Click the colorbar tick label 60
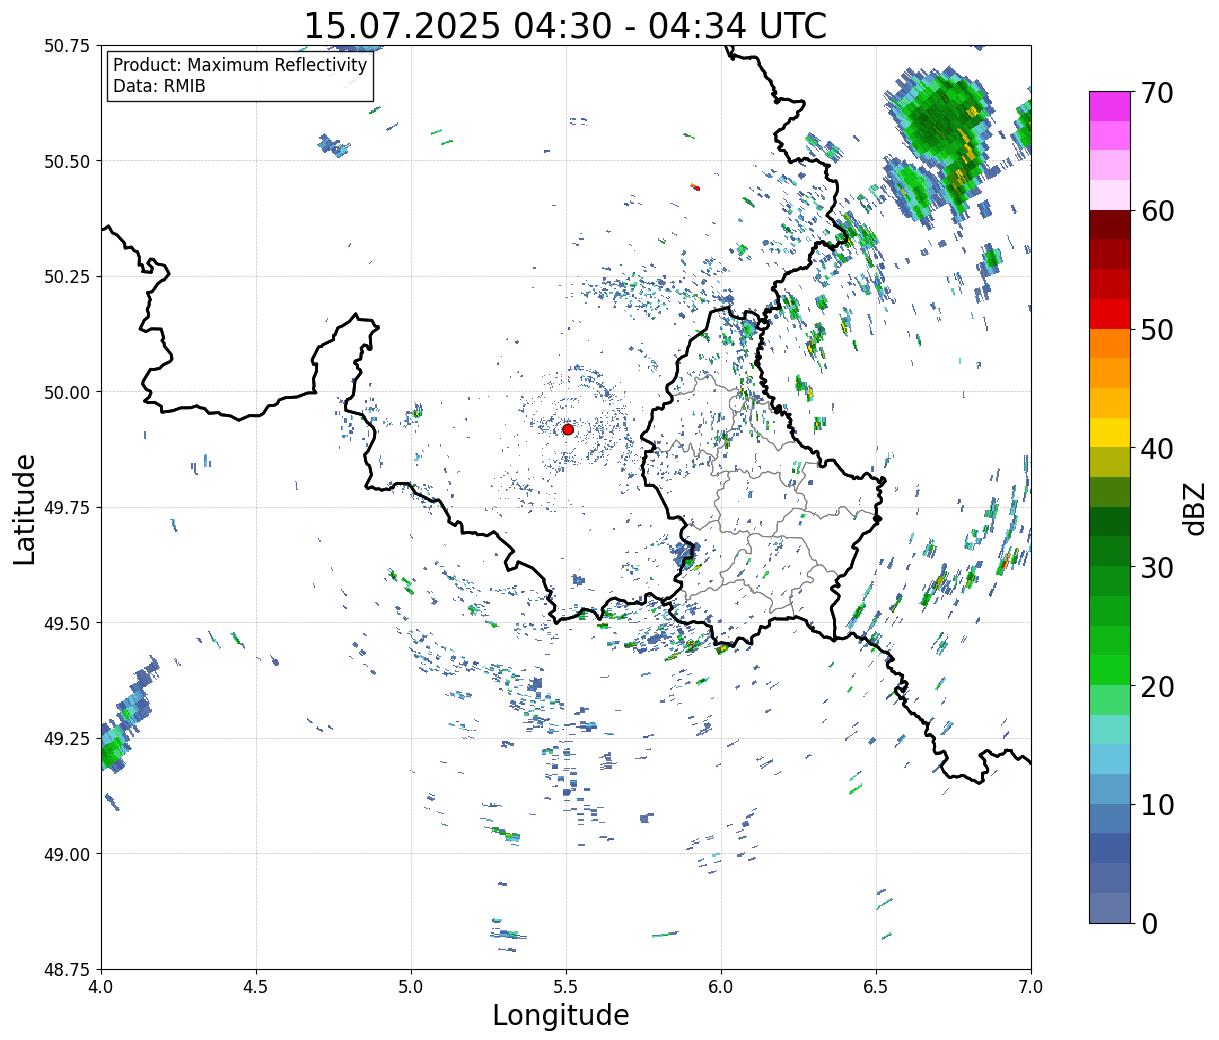 point(1156,211)
